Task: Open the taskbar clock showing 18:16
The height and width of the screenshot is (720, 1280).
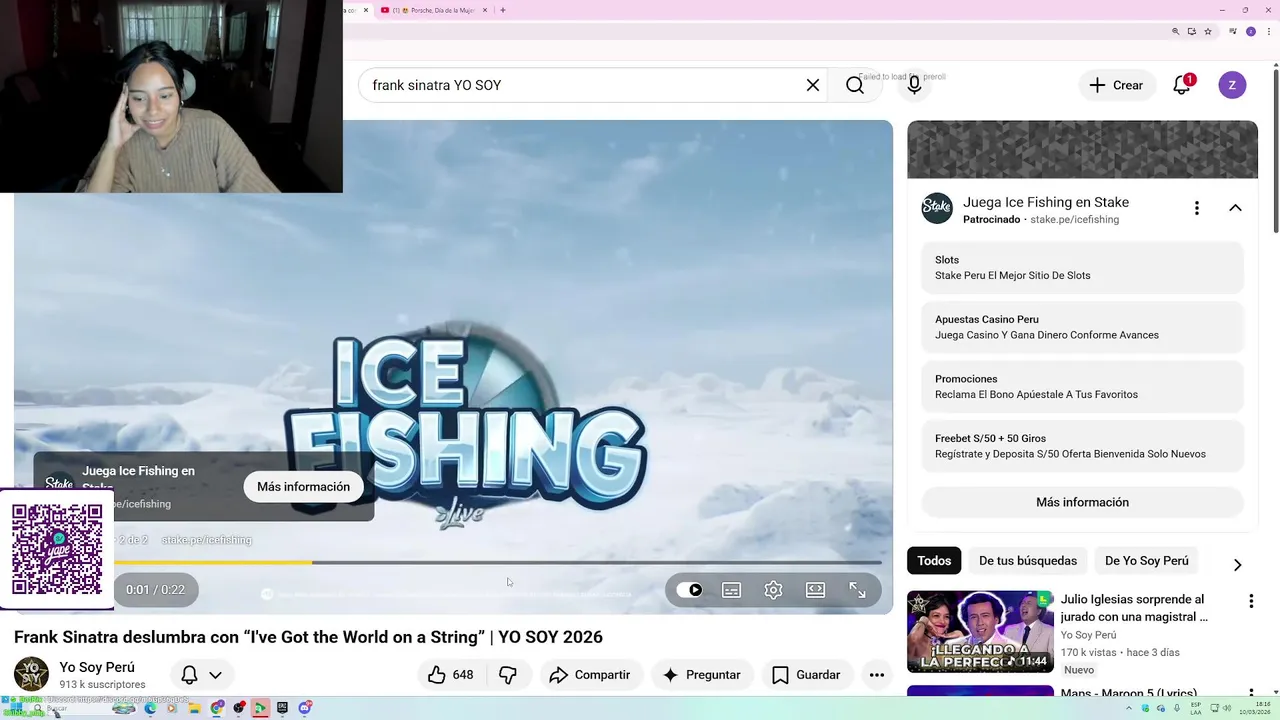Action: (x=1255, y=709)
